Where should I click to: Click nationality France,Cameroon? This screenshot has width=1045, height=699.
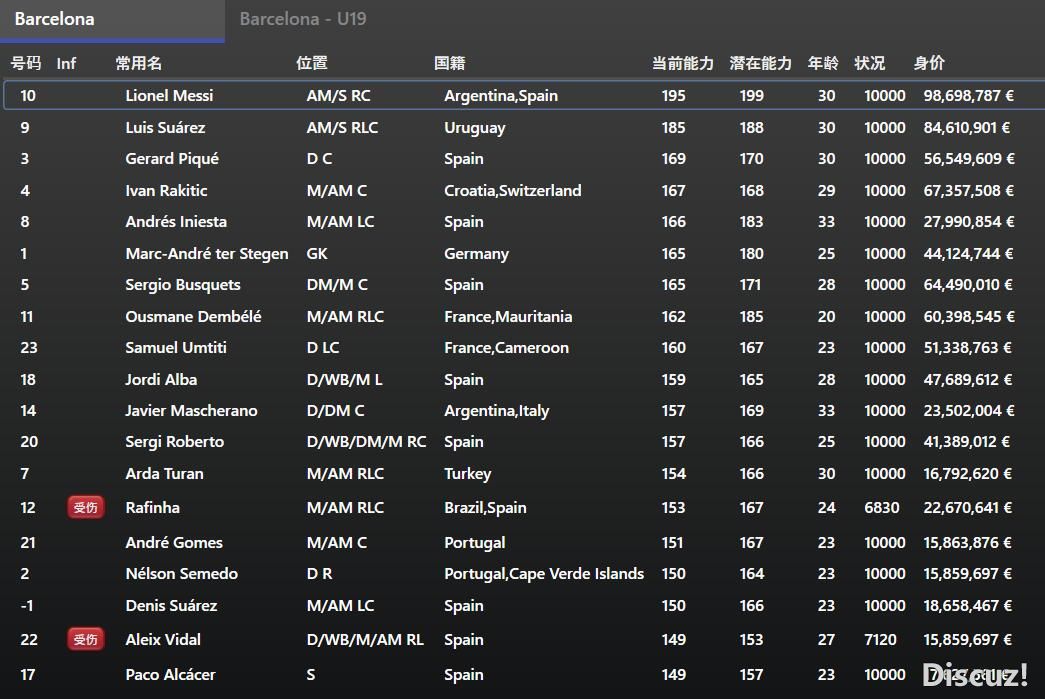(507, 348)
